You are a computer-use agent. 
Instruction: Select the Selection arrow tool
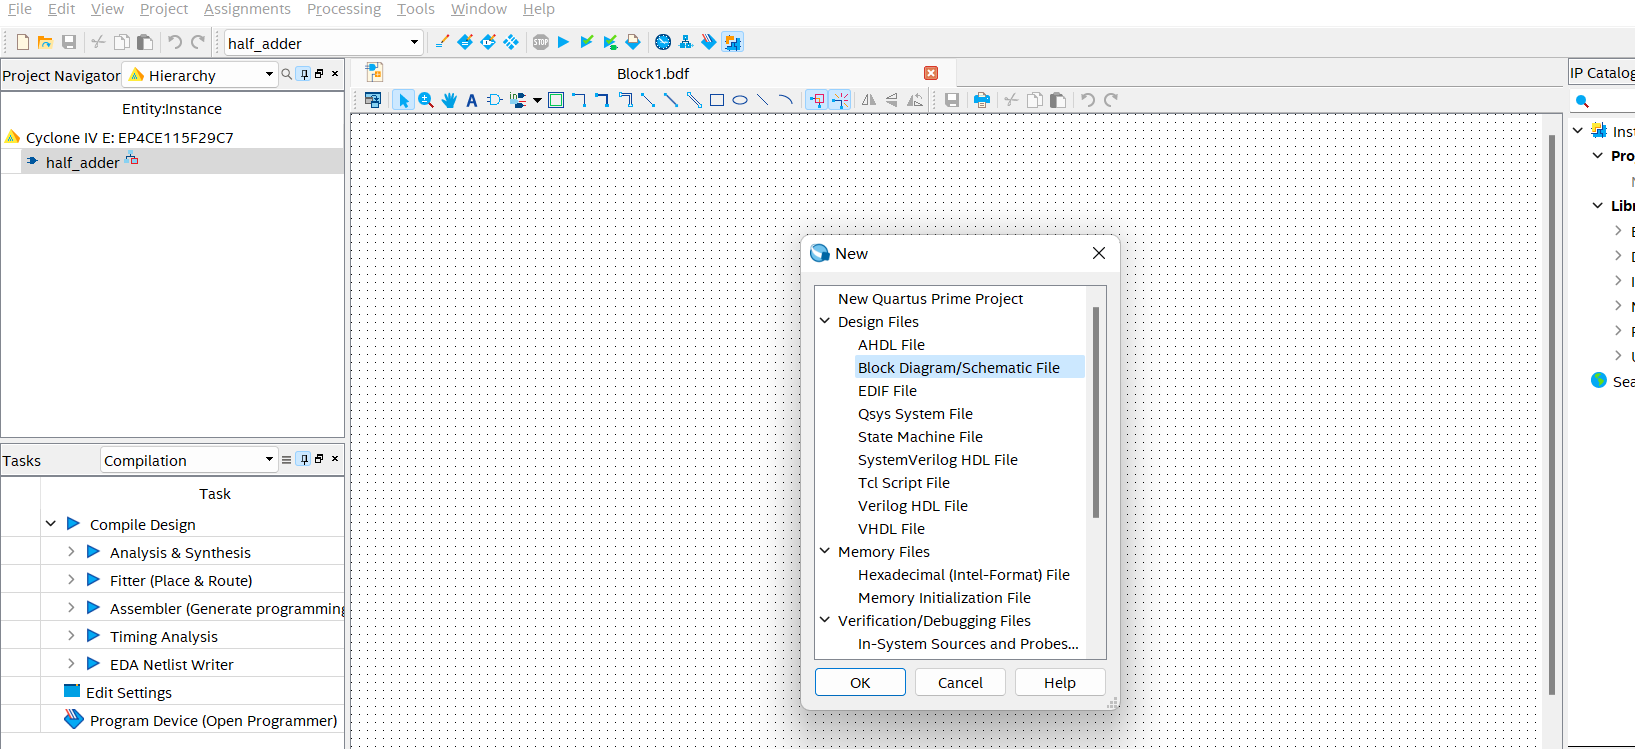pyautogui.click(x=403, y=100)
